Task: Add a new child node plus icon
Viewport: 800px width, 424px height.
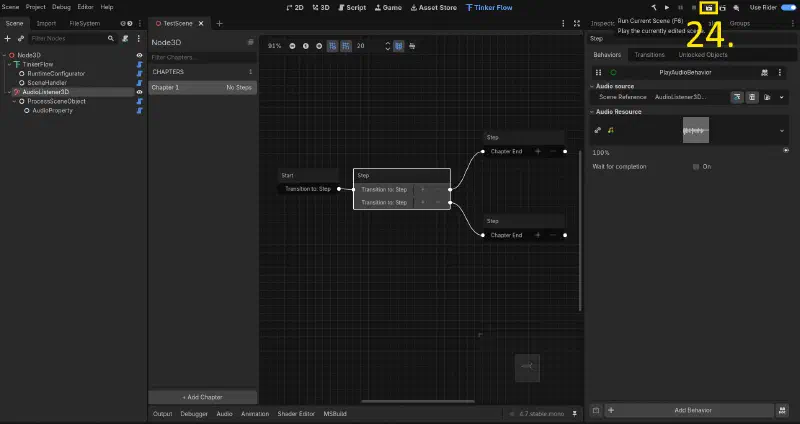Action: click(x=8, y=38)
